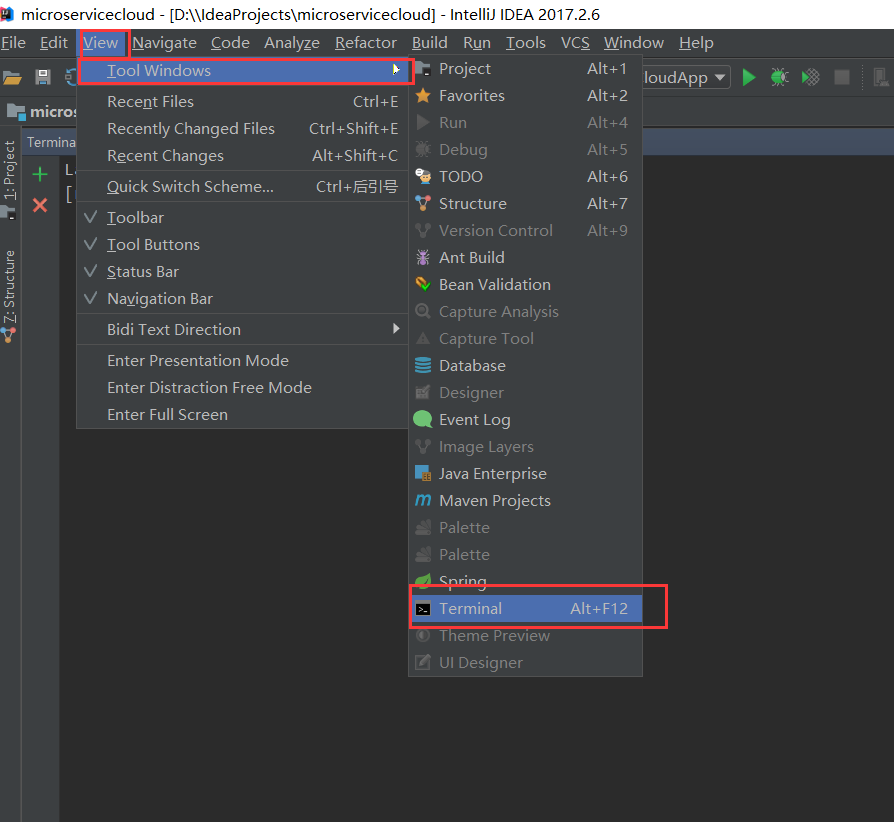Click the Run with Coverage icon

(810, 77)
